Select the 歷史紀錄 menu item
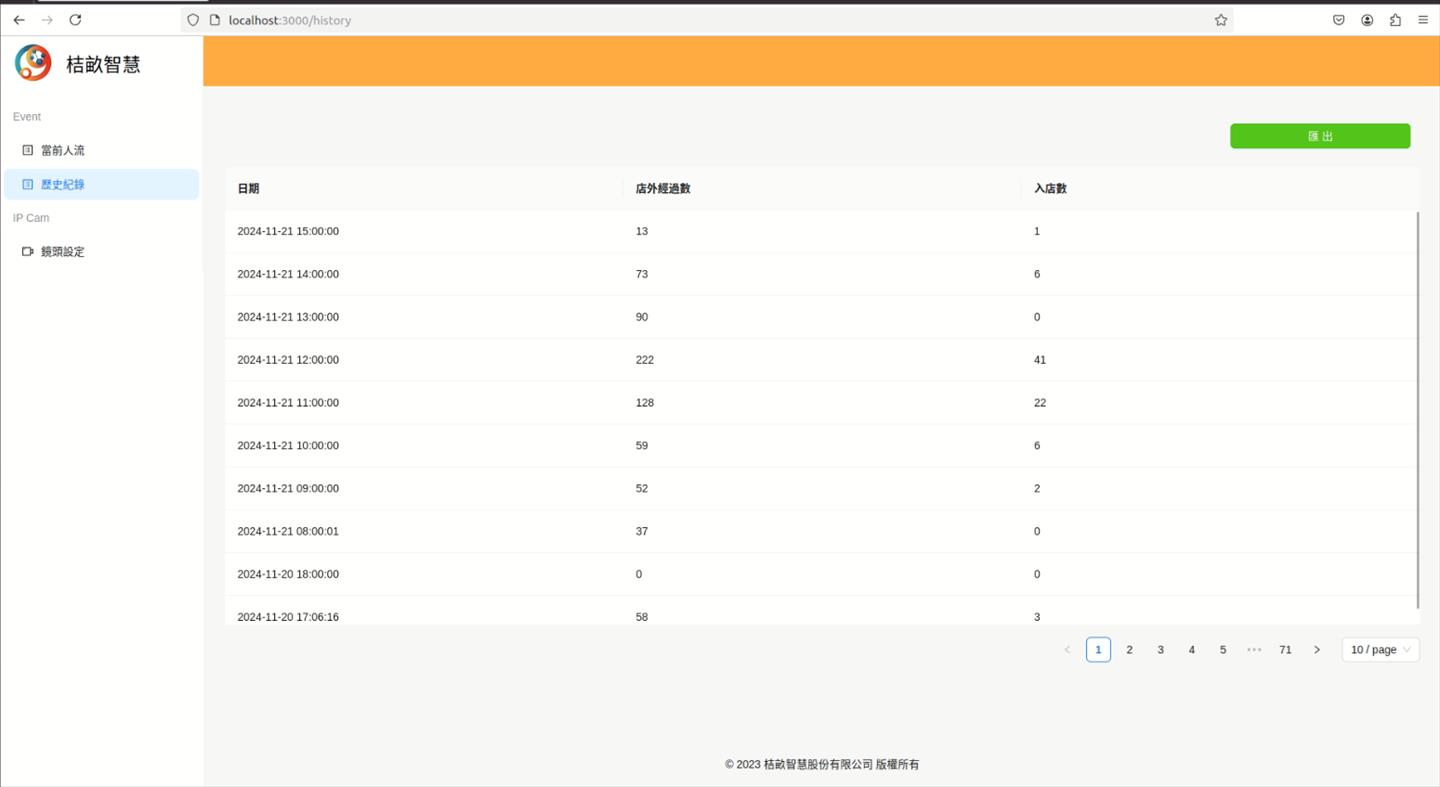Screen dimensions: 1440x787 pos(101,184)
